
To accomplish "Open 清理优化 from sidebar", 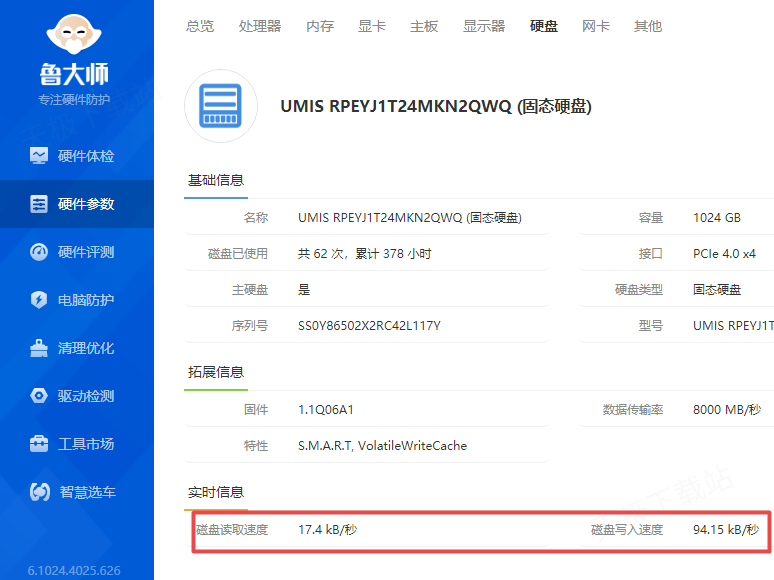I will (77, 348).
